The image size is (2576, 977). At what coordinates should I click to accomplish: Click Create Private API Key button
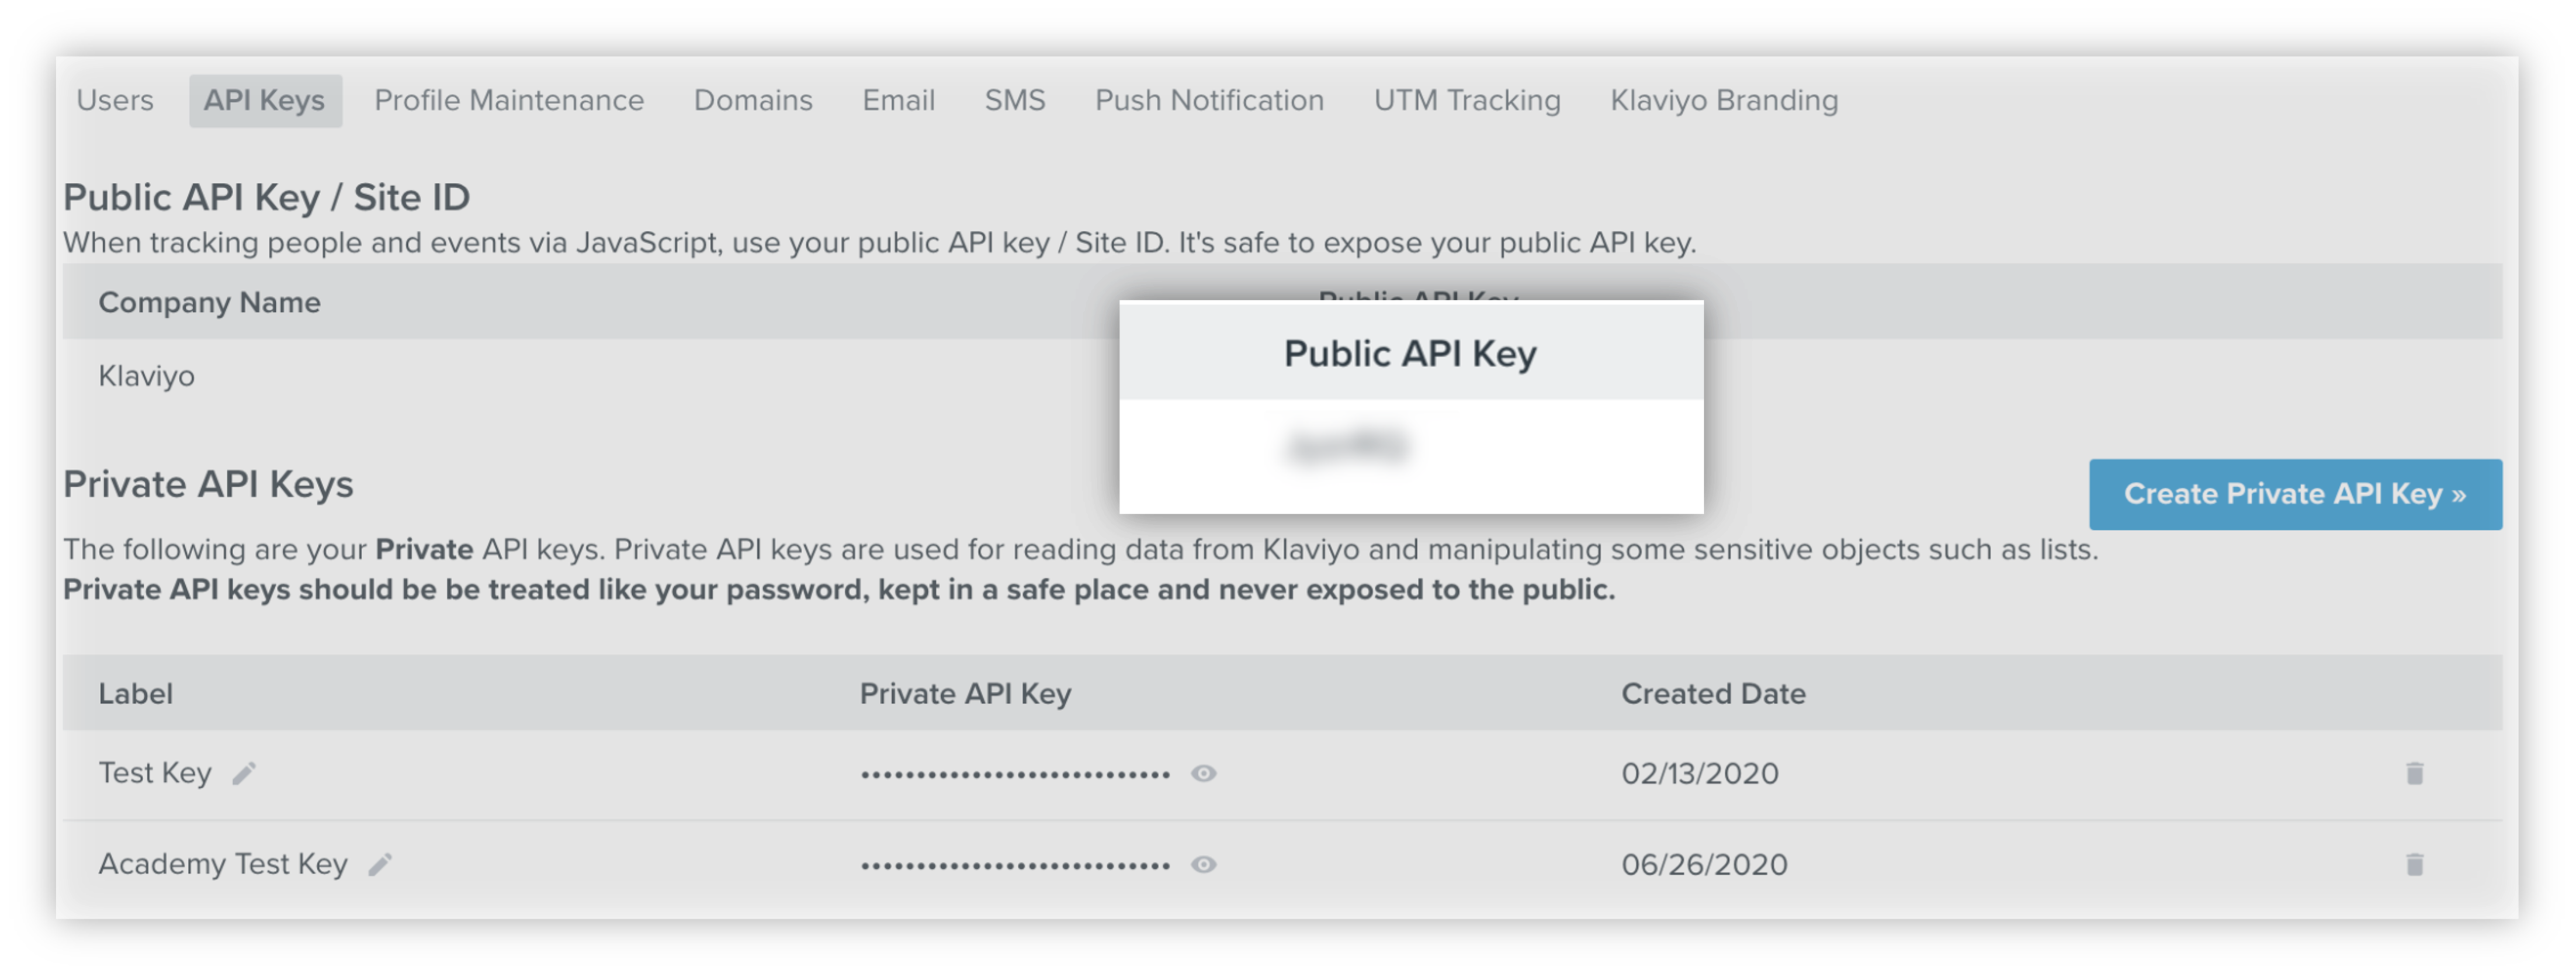click(2295, 494)
